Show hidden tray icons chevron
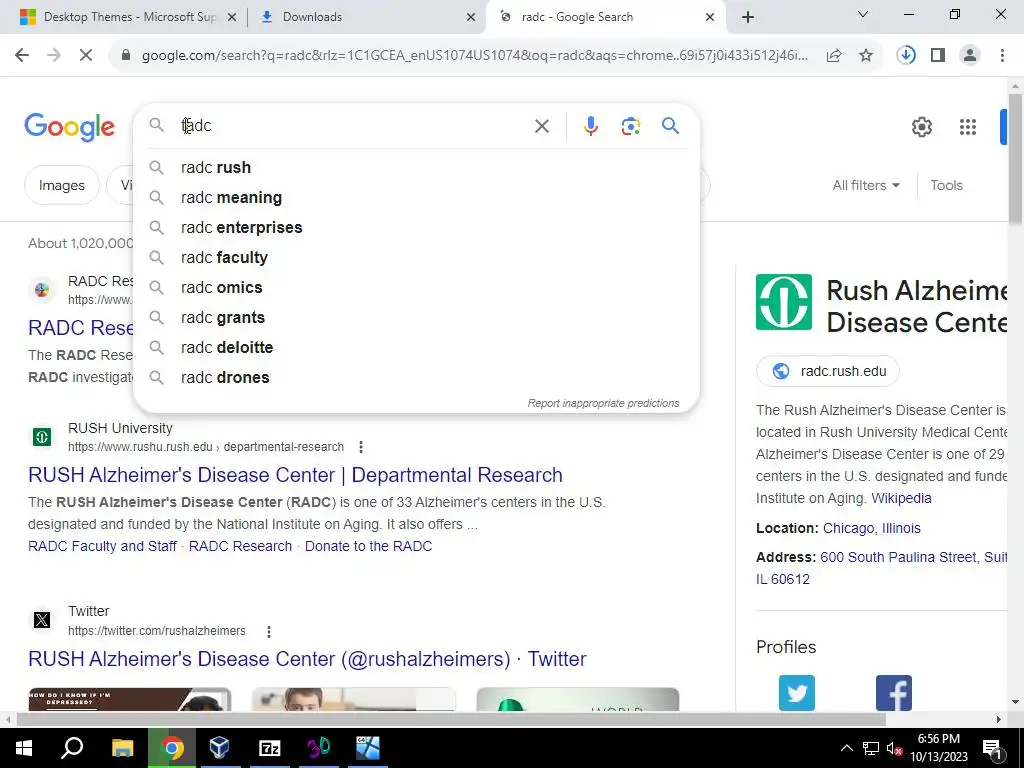The image size is (1024, 768). pos(846,748)
